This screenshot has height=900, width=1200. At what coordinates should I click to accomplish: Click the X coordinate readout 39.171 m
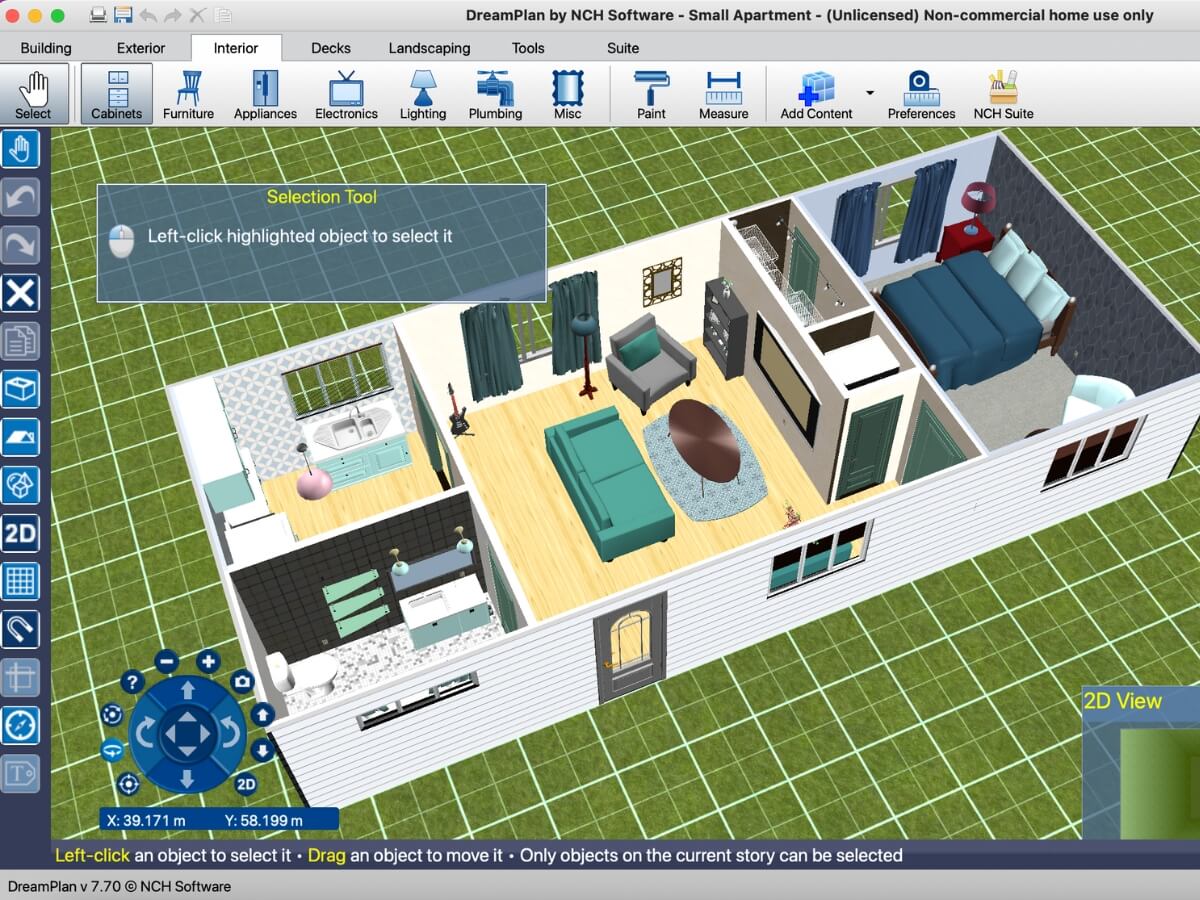(148, 820)
